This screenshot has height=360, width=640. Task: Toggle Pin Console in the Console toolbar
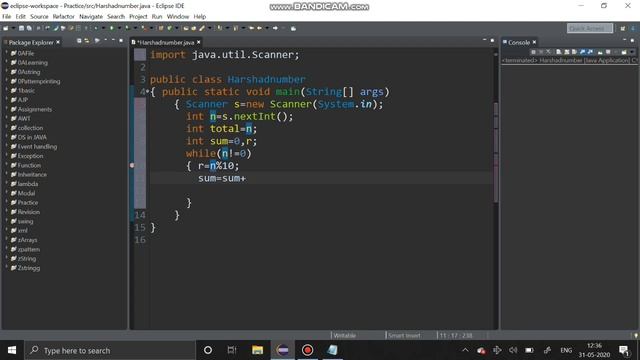[600, 52]
